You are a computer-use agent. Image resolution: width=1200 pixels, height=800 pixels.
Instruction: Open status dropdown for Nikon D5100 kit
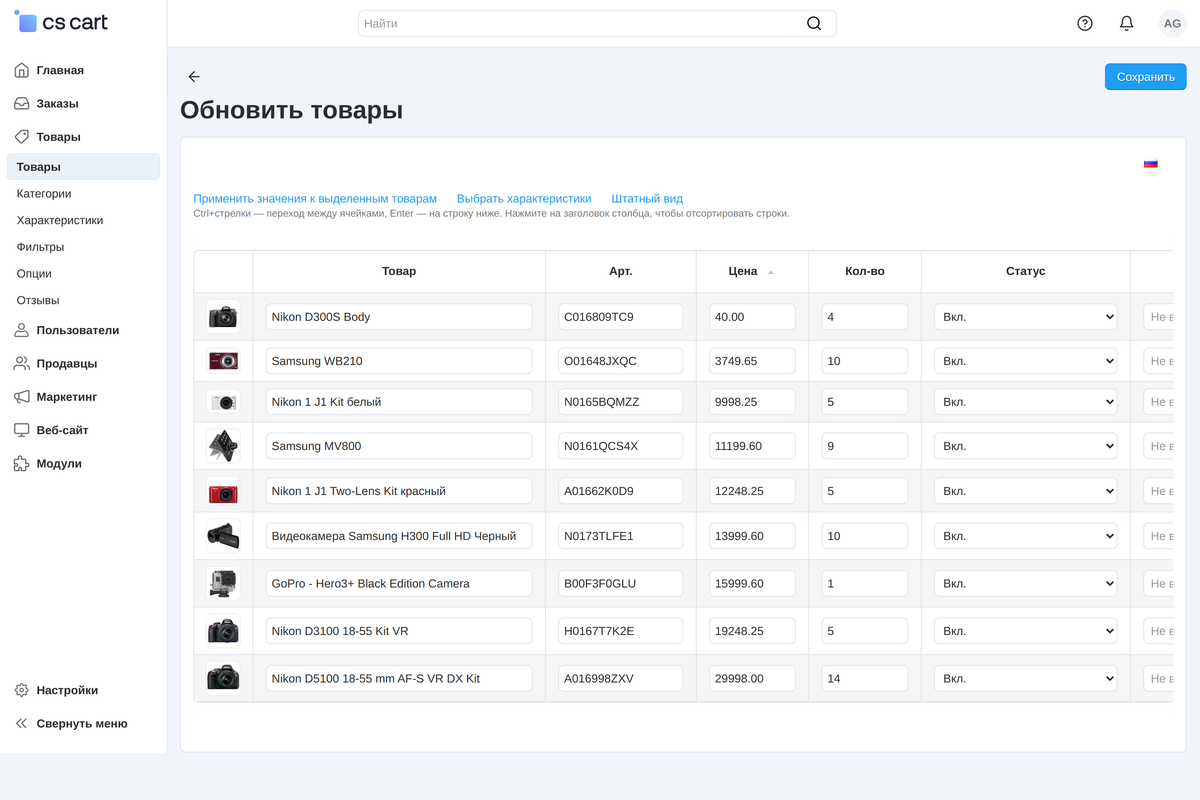[1026, 678]
